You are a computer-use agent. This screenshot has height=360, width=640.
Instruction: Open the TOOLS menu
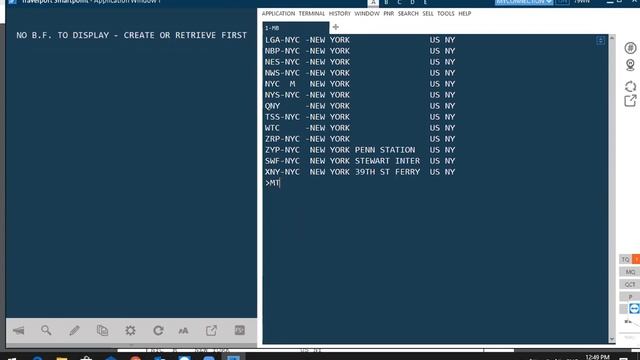pyautogui.click(x=446, y=13)
